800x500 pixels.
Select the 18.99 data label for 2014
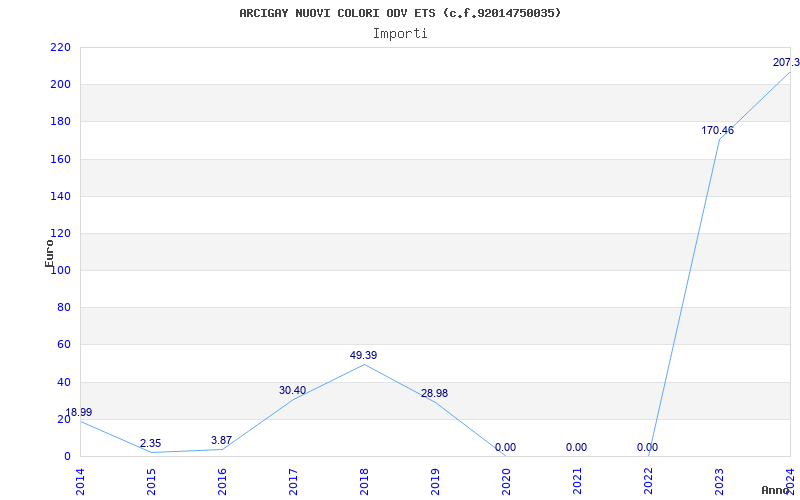pyautogui.click(x=79, y=412)
